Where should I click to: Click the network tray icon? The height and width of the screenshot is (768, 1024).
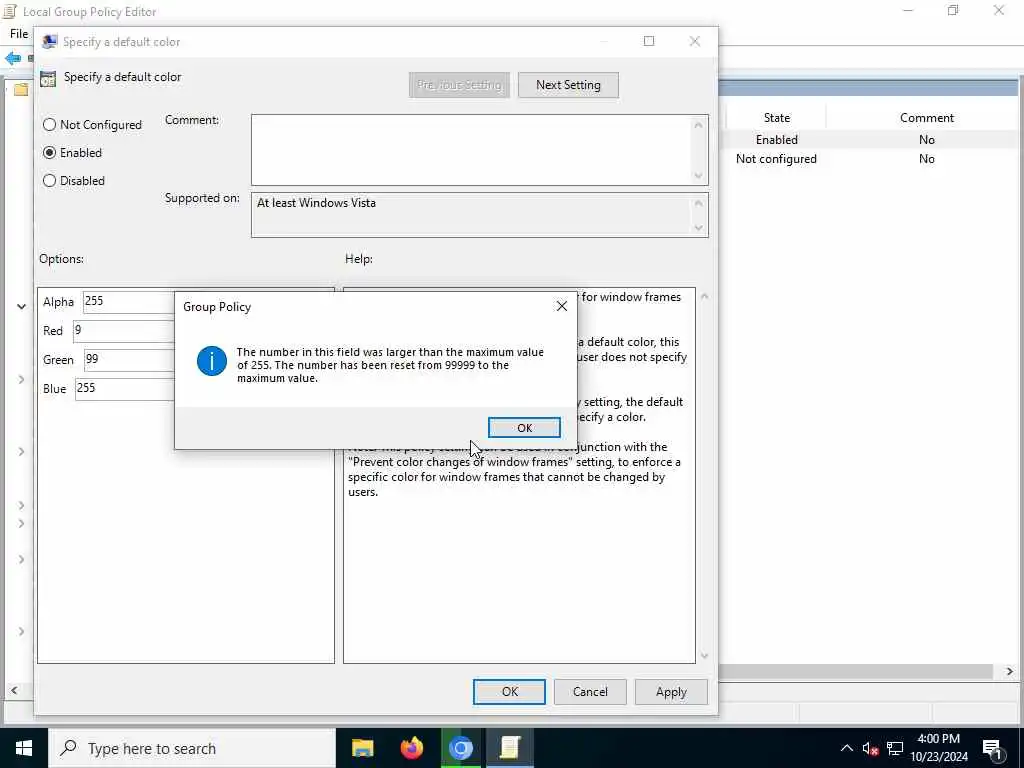[x=895, y=749]
